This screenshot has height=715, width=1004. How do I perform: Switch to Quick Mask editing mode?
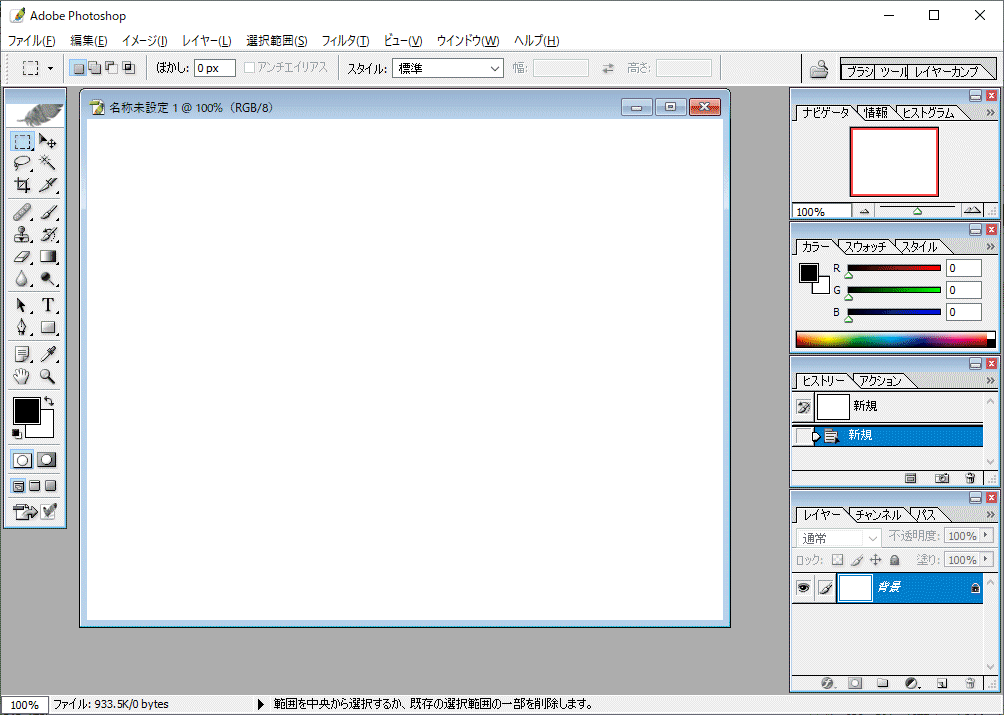(46, 460)
